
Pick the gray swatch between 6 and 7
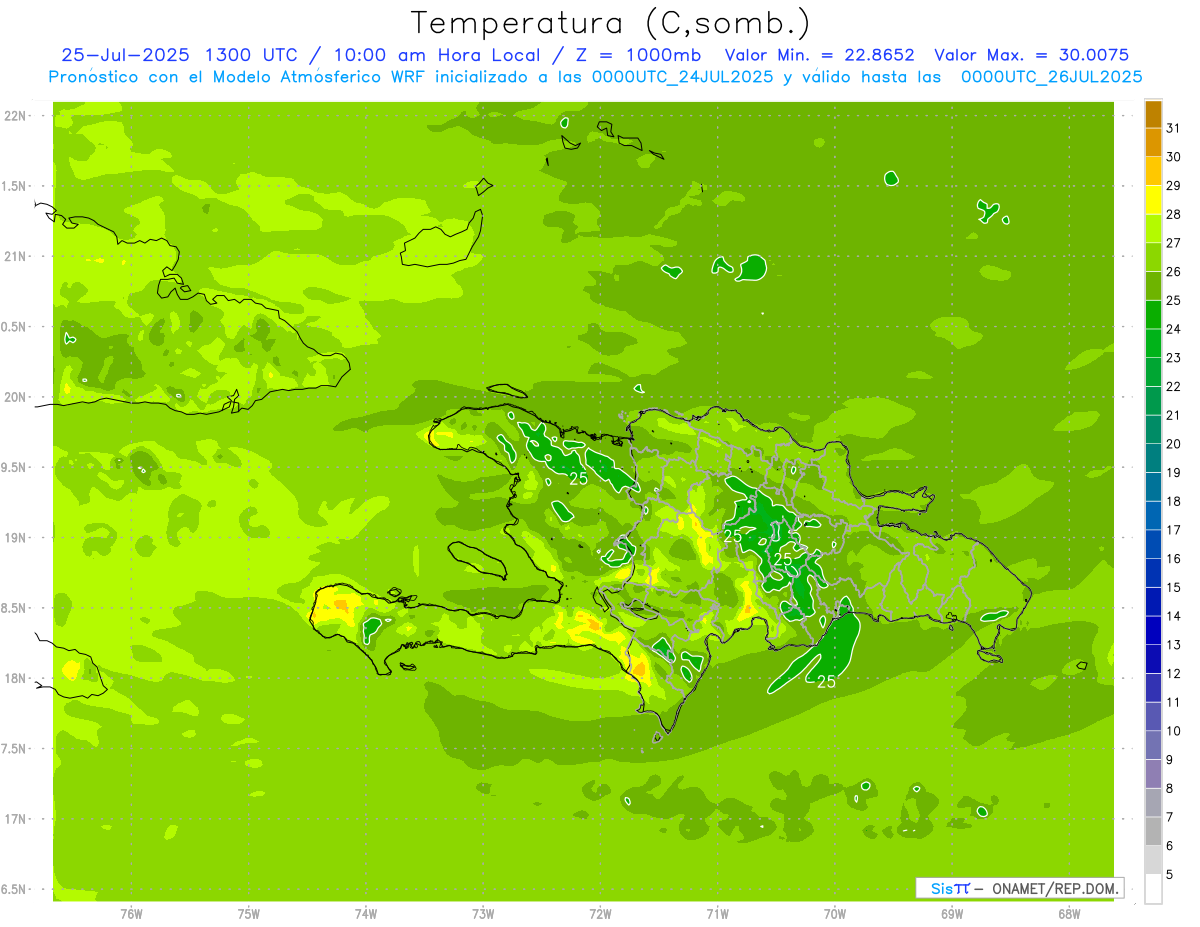[1153, 831]
